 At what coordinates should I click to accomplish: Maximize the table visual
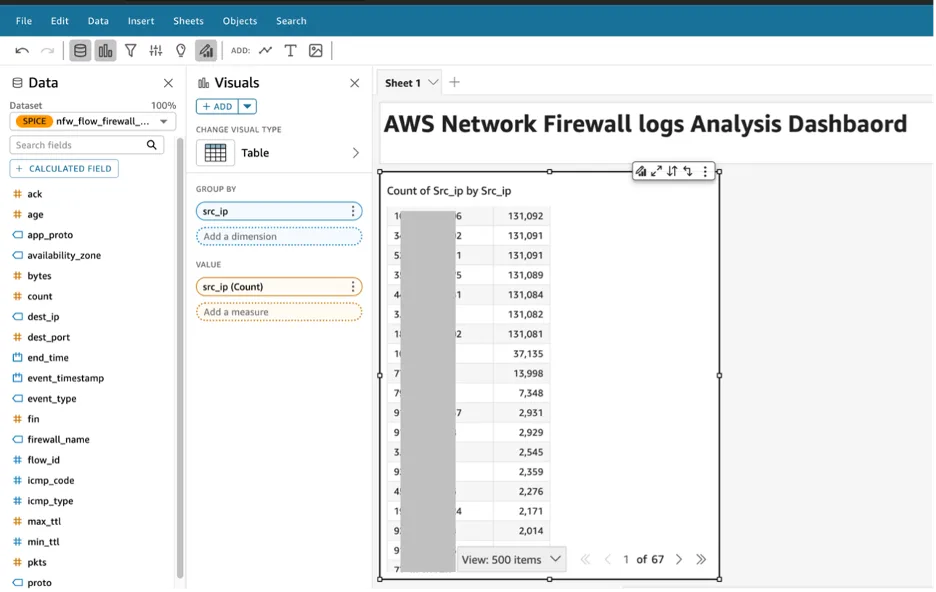[x=657, y=171]
